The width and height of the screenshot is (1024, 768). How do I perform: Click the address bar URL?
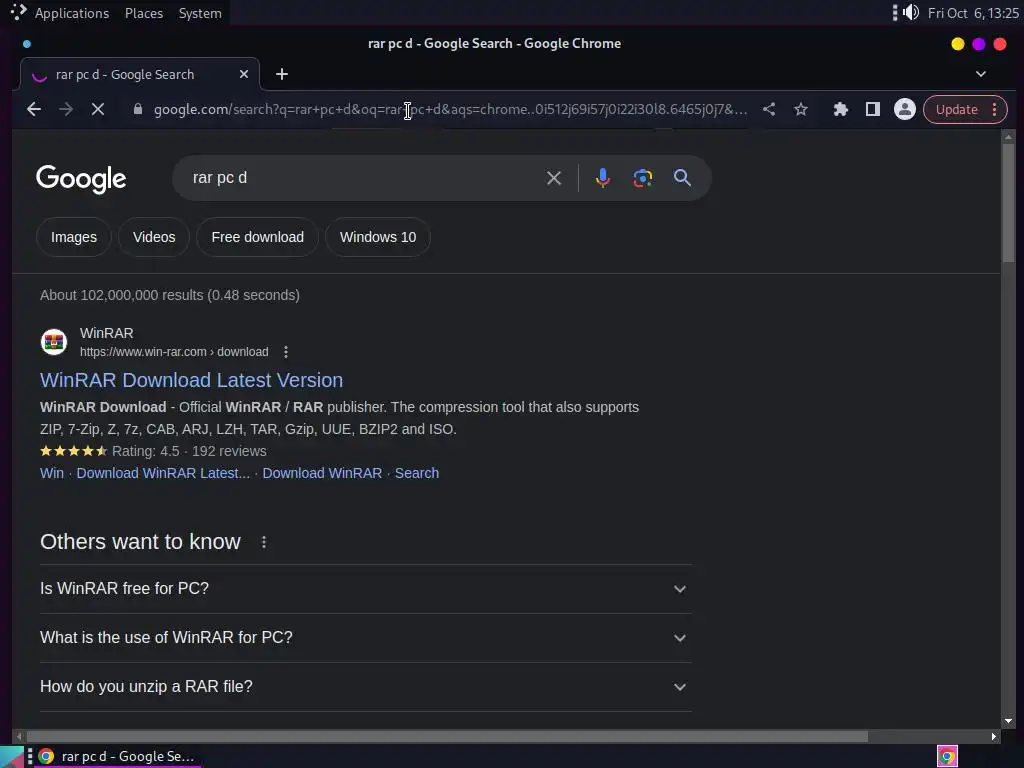coord(451,109)
